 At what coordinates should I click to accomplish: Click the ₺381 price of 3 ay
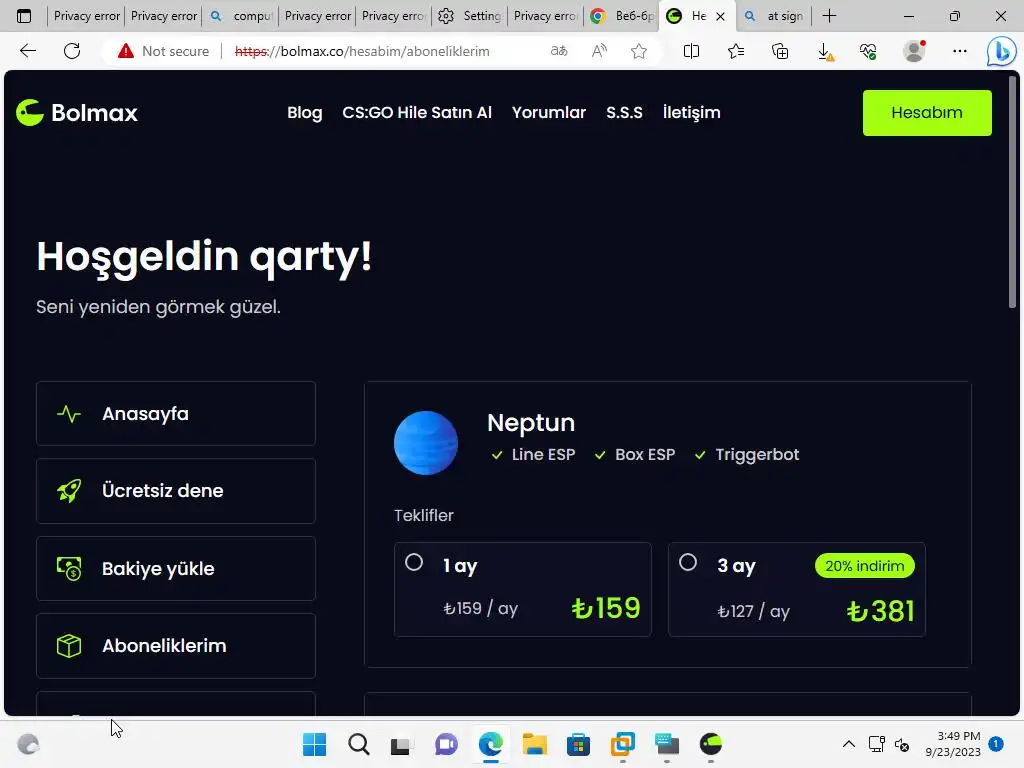click(x=880, y=611)
